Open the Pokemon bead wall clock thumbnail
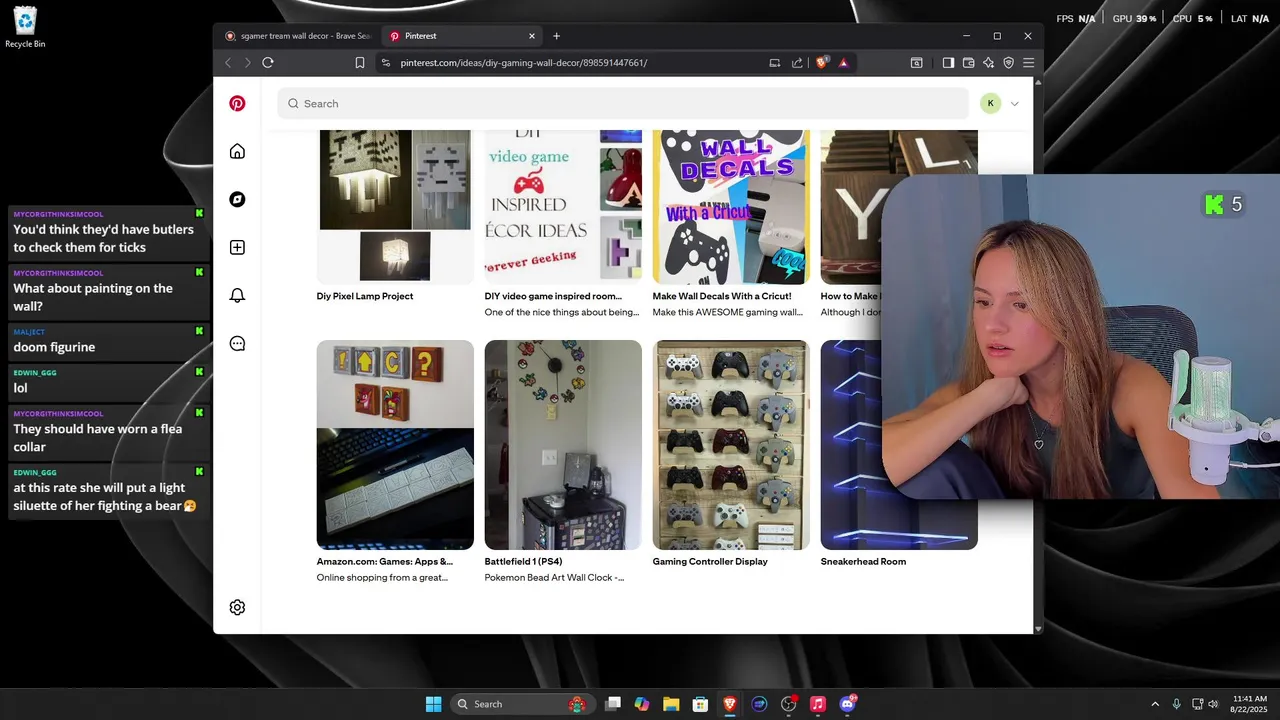1280x720 pixels. 563,445
